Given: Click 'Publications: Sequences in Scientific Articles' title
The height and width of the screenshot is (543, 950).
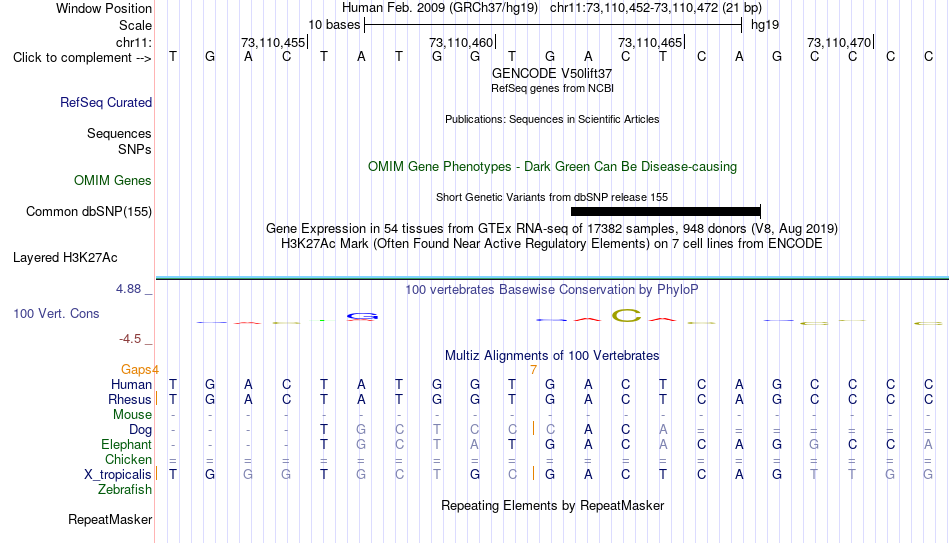Looking at the screenshot, I should [552, 119].
